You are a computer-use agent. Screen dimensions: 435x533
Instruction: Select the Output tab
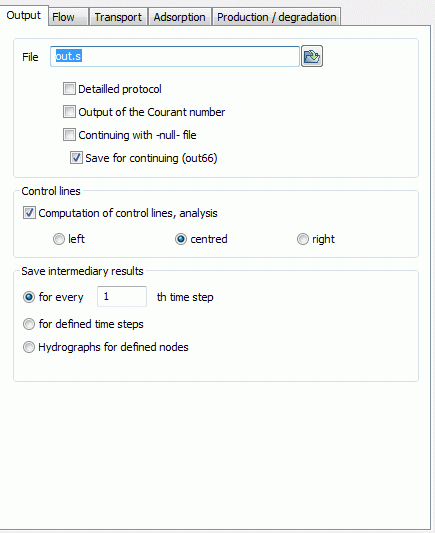tap(24, 16)
